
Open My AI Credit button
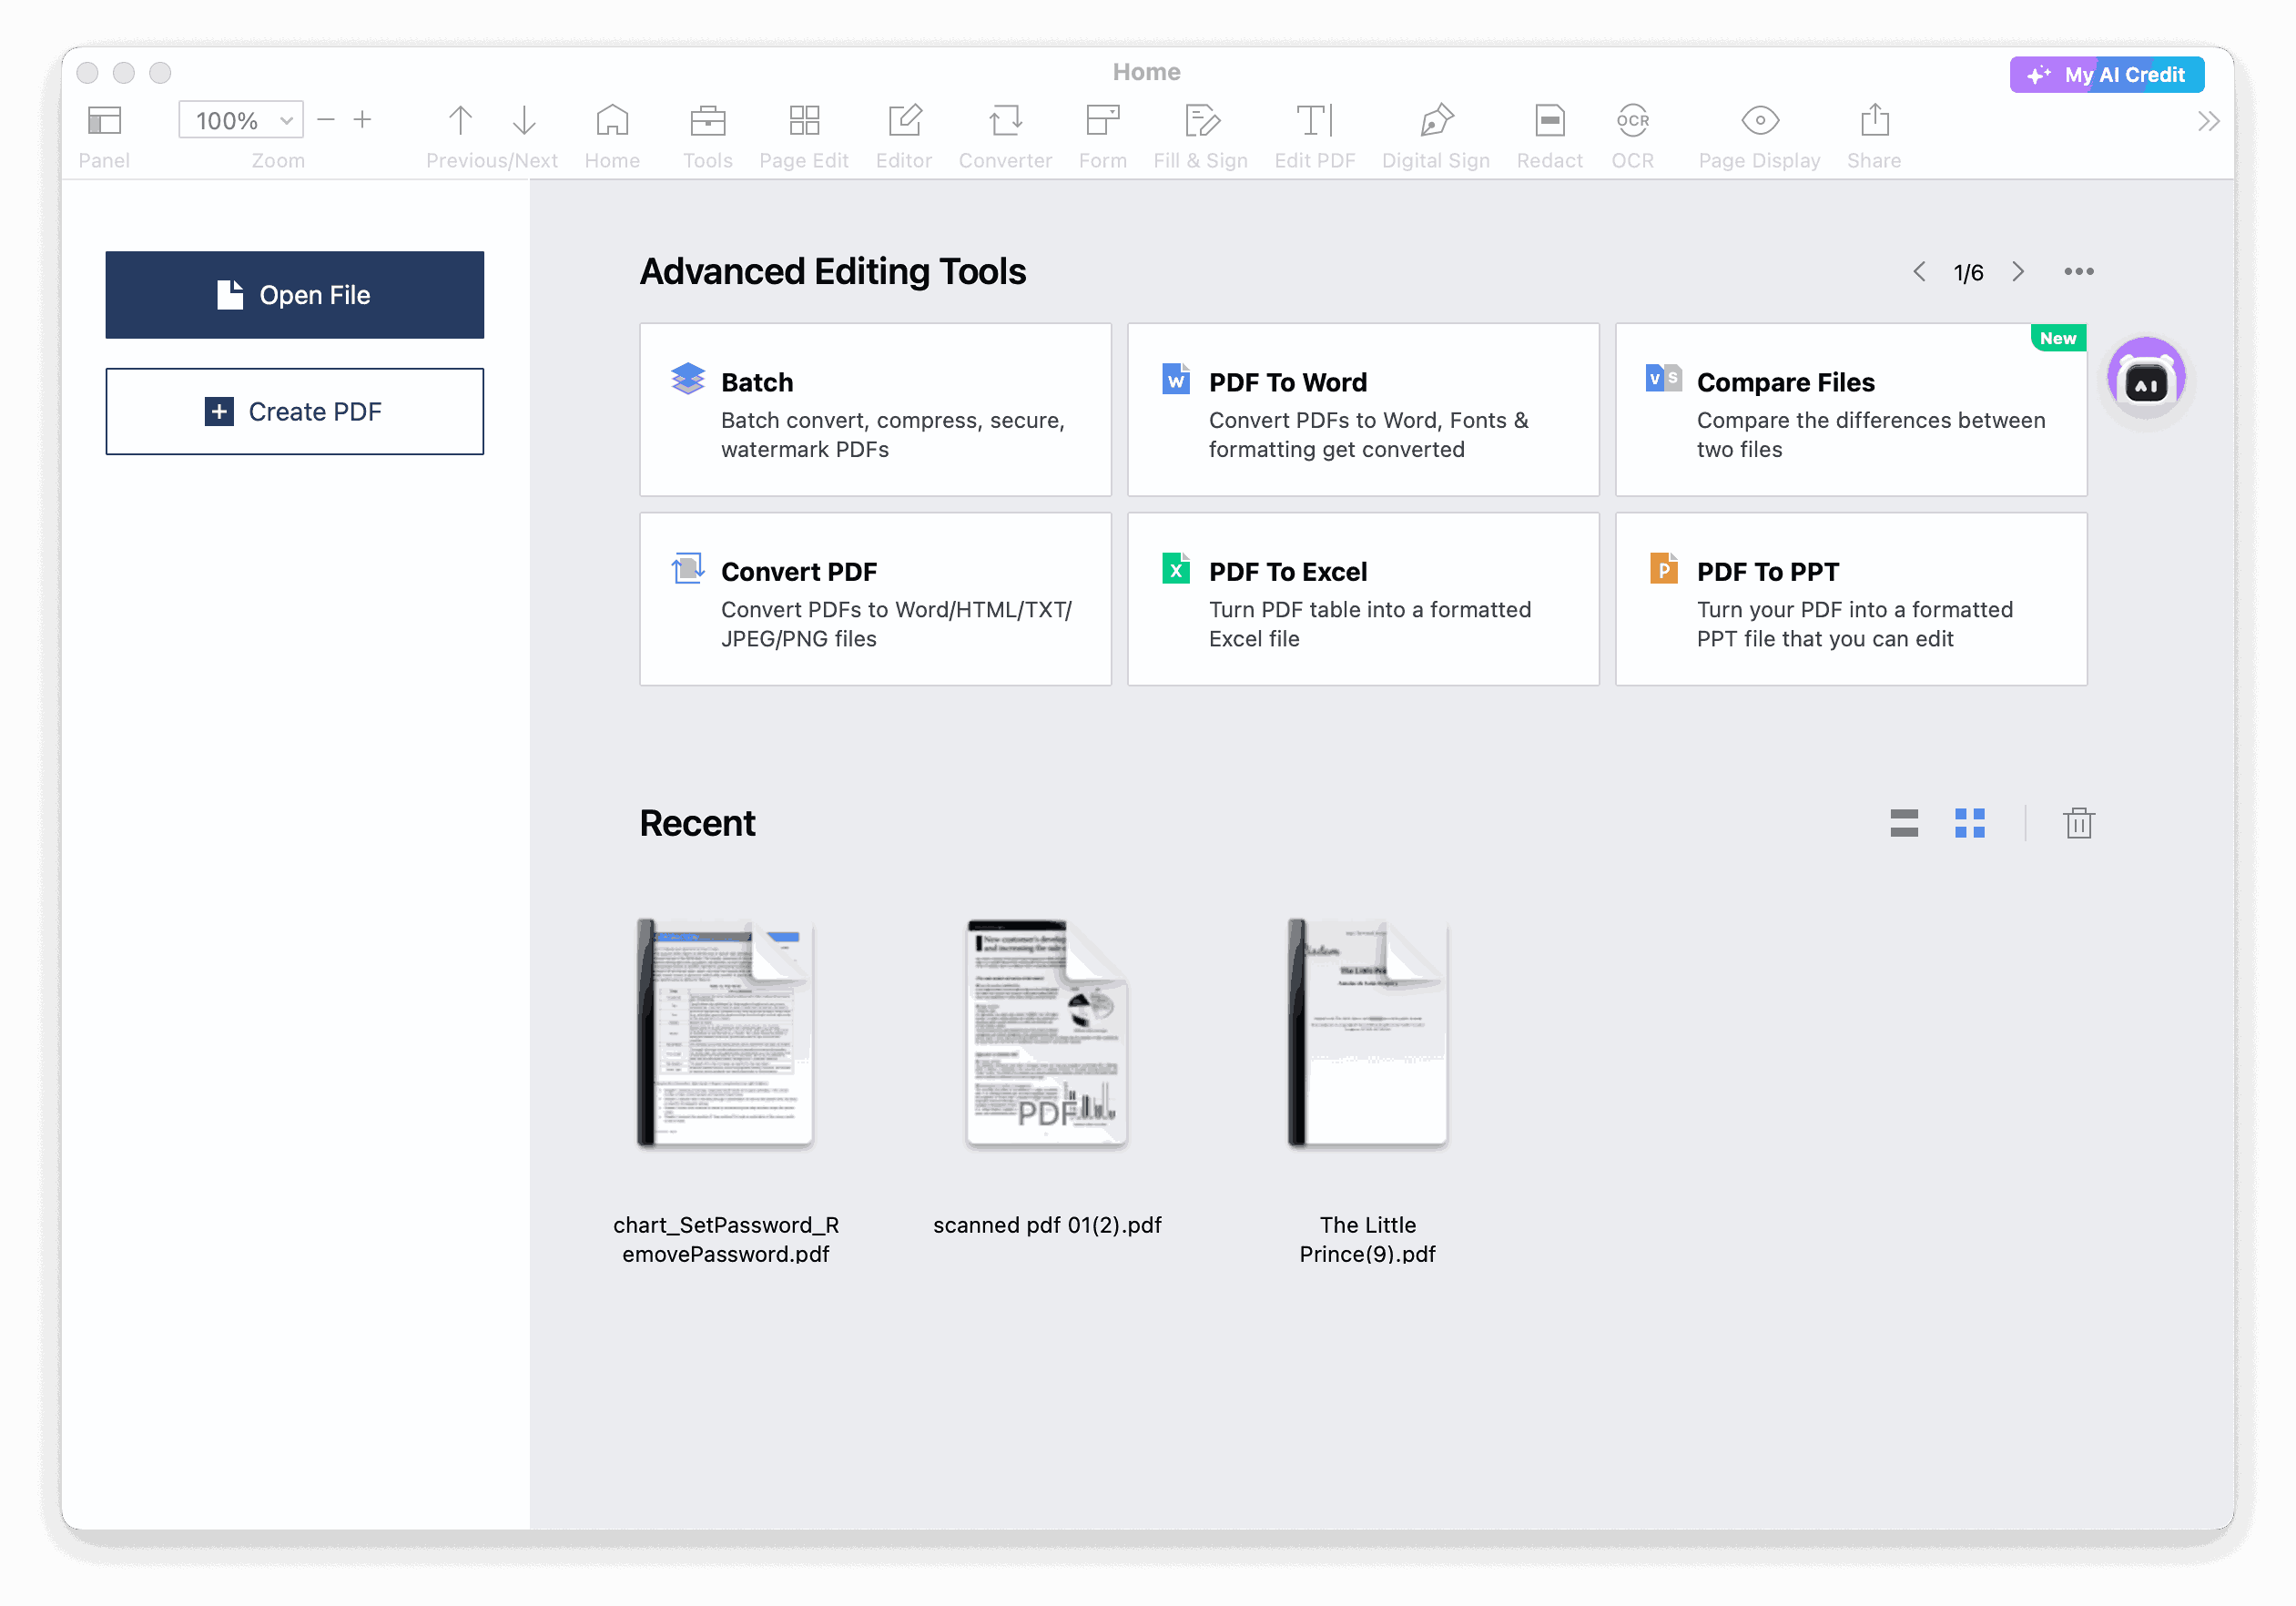(2106, 75)
